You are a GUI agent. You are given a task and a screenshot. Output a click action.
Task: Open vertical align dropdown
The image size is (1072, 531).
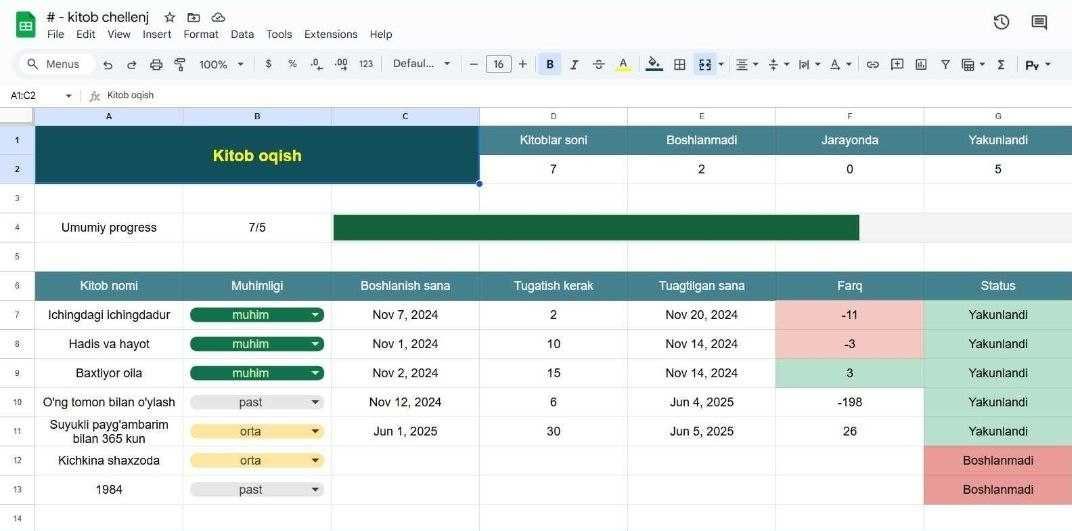coord(779,64)
